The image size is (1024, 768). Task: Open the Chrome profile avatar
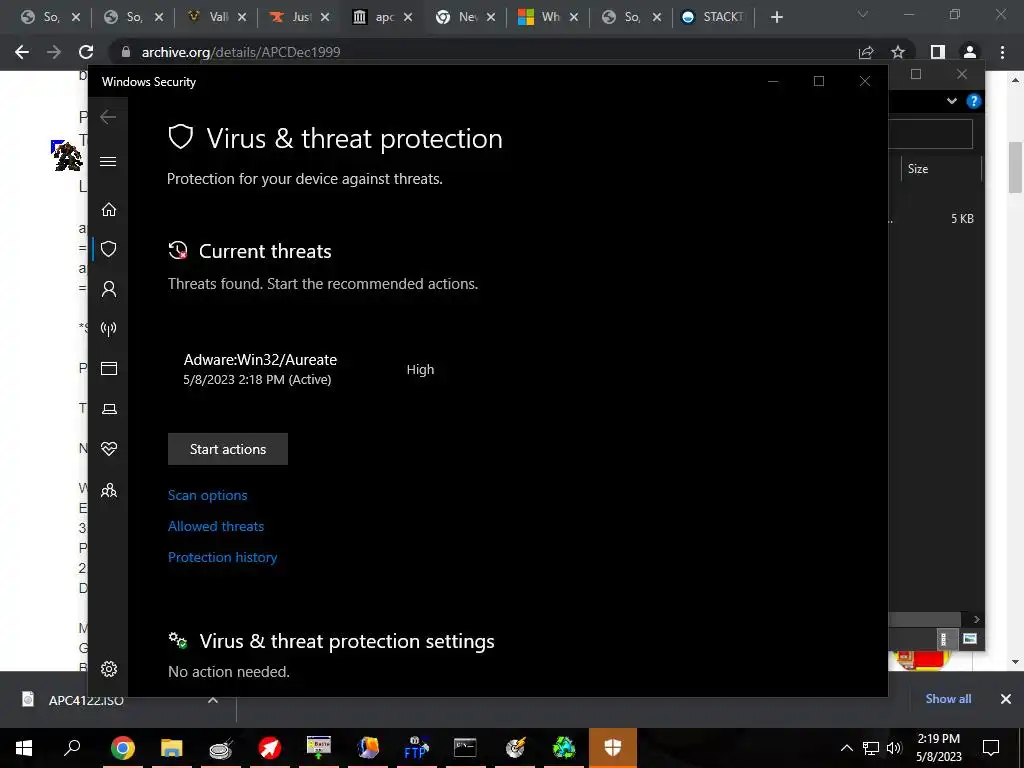point(970,52)
